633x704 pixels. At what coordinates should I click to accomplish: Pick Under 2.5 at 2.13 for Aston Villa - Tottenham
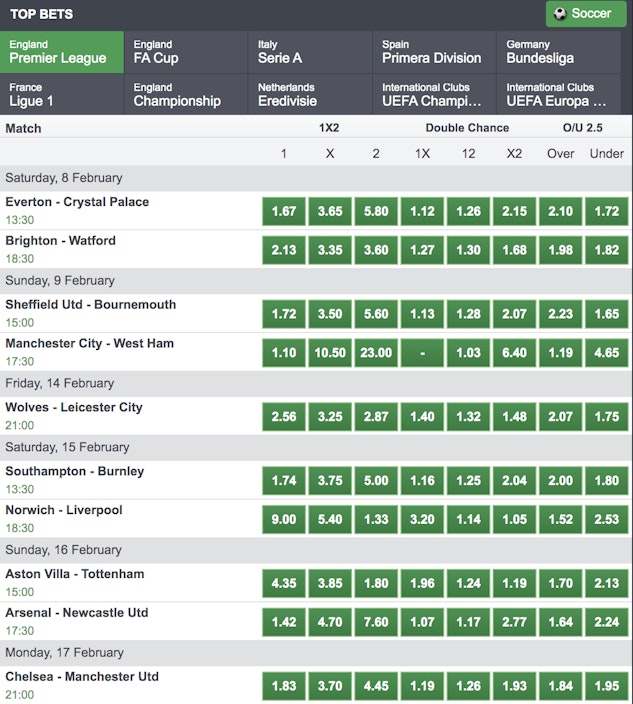(x=607, y=584)
